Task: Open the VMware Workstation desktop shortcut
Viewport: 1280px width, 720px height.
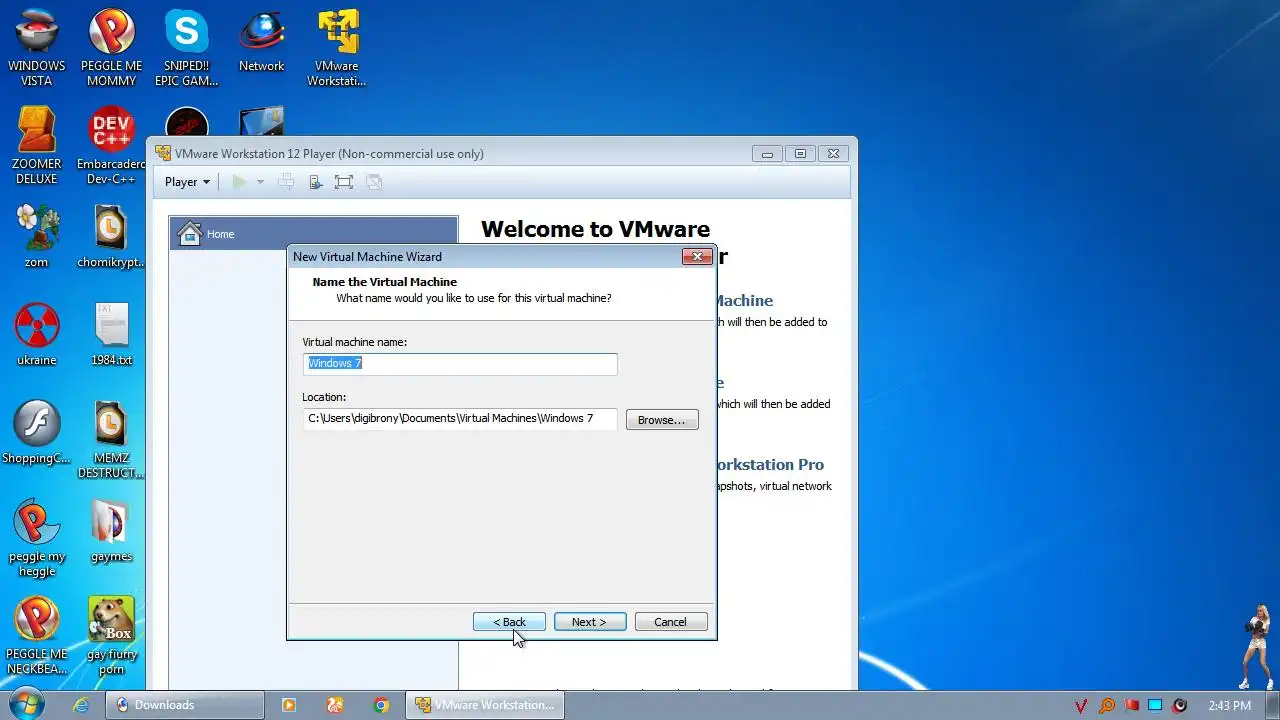Action: pos(337,48)
